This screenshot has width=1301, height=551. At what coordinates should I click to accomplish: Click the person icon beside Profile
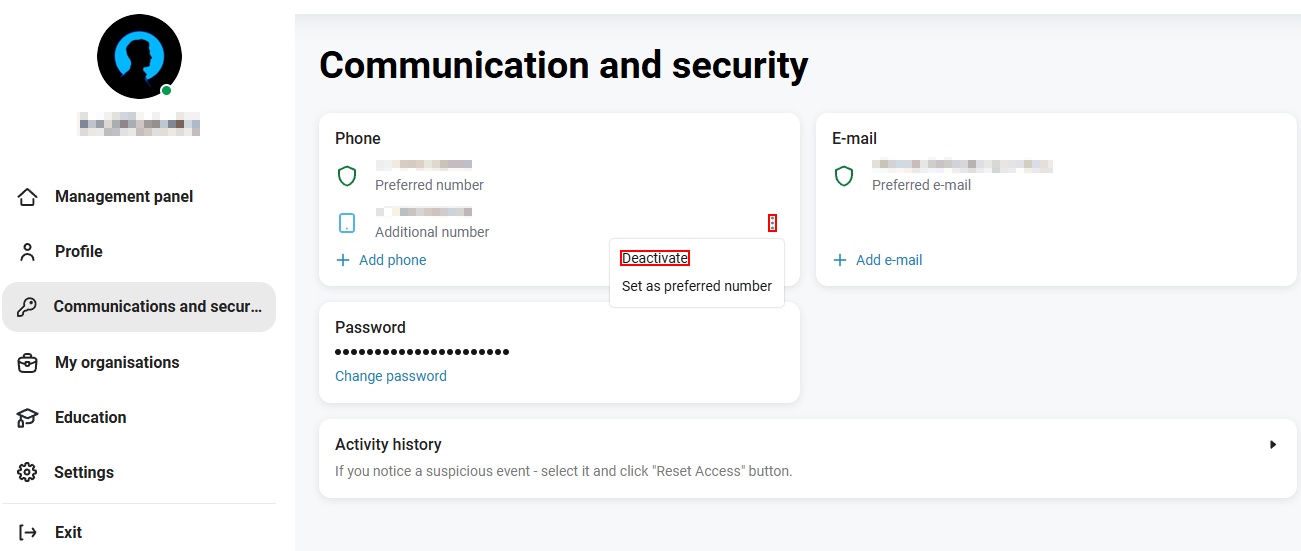[x=28, y=252]
